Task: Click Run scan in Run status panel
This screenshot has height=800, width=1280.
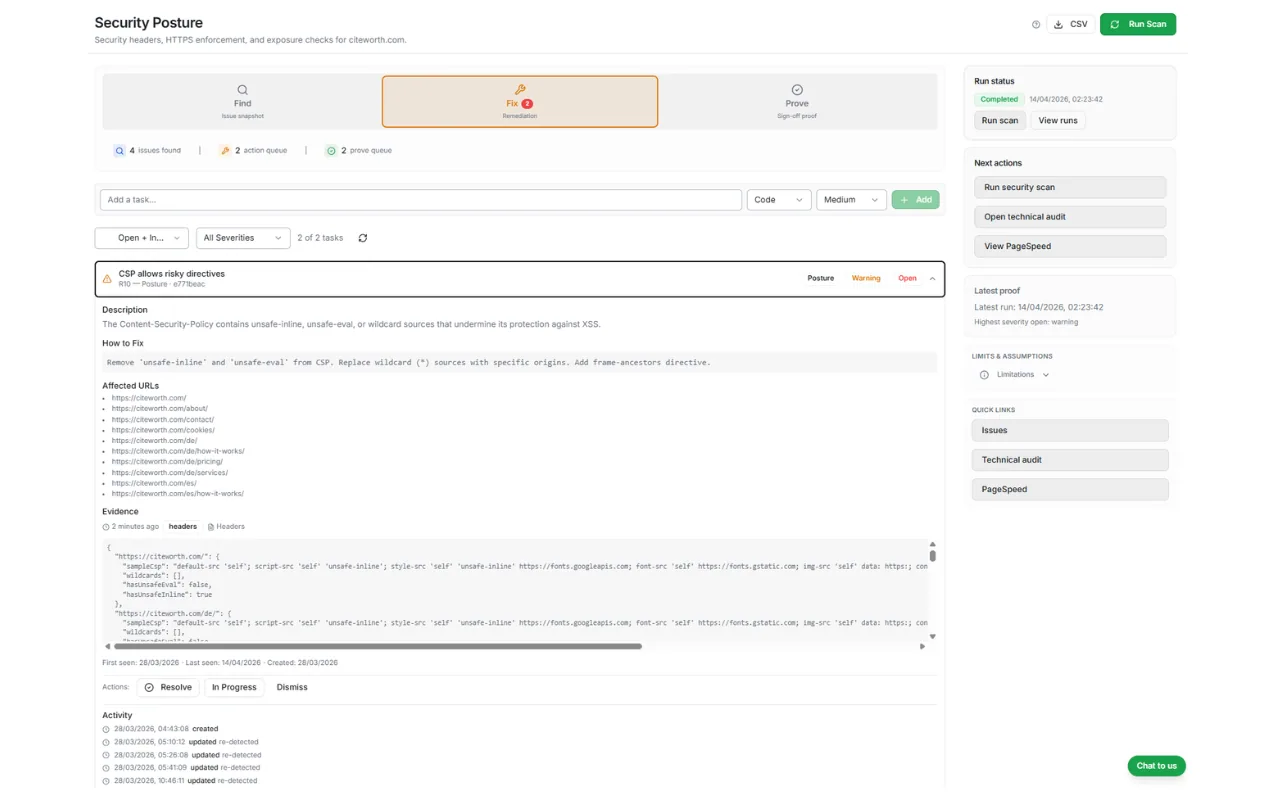Action: (x=1000, y=121)
